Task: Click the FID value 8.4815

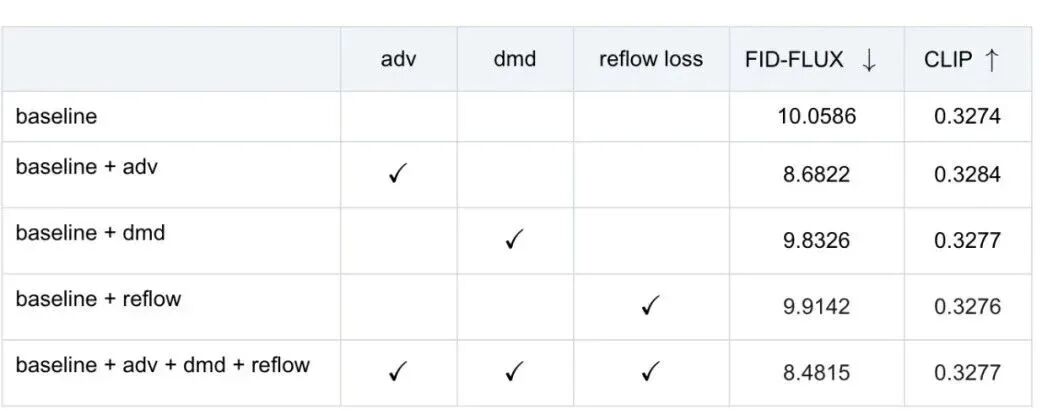Action: point(817,372)
